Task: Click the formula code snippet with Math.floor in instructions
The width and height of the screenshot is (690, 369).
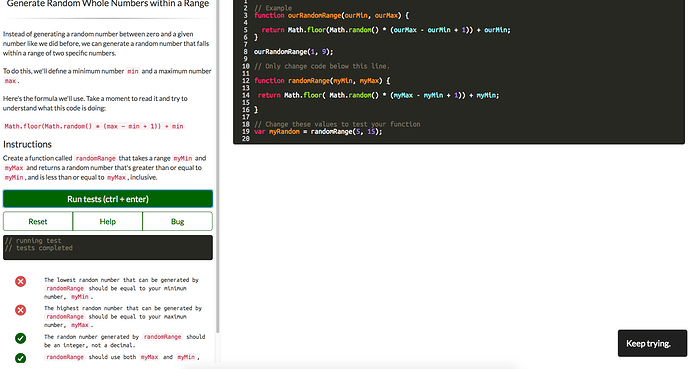Action: point(94,126)
